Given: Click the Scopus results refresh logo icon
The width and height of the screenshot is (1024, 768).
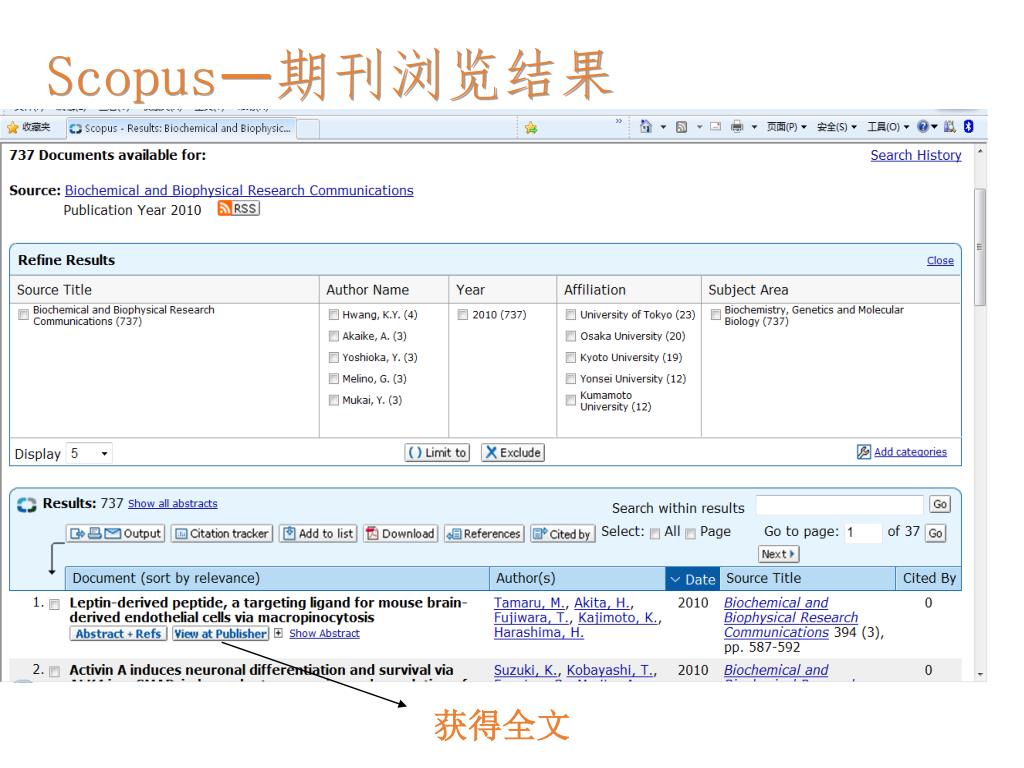Looking at the screenshot, I should (x=27, y=505).
